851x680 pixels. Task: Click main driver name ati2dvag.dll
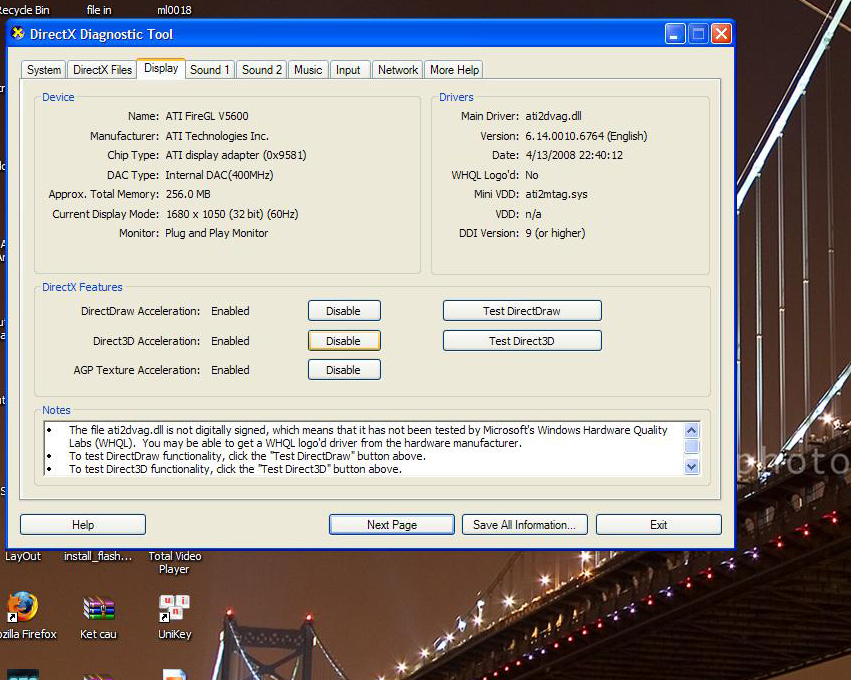pos(554,116)
